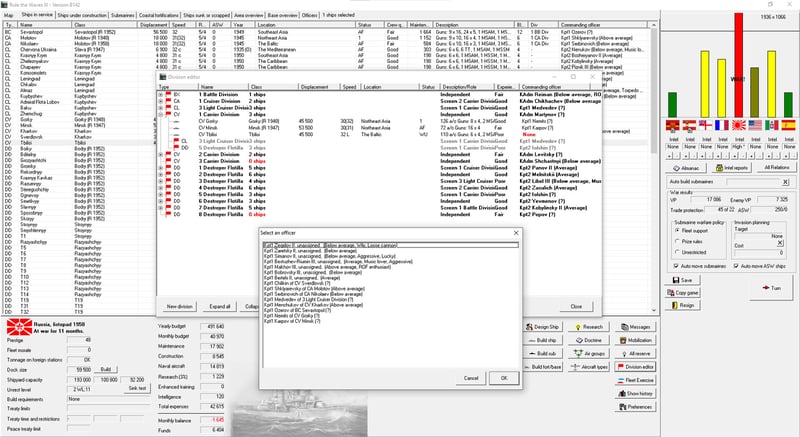Click Expand all in Division editor
Viewport: 800px width, 437px height.
pos(220,306)
